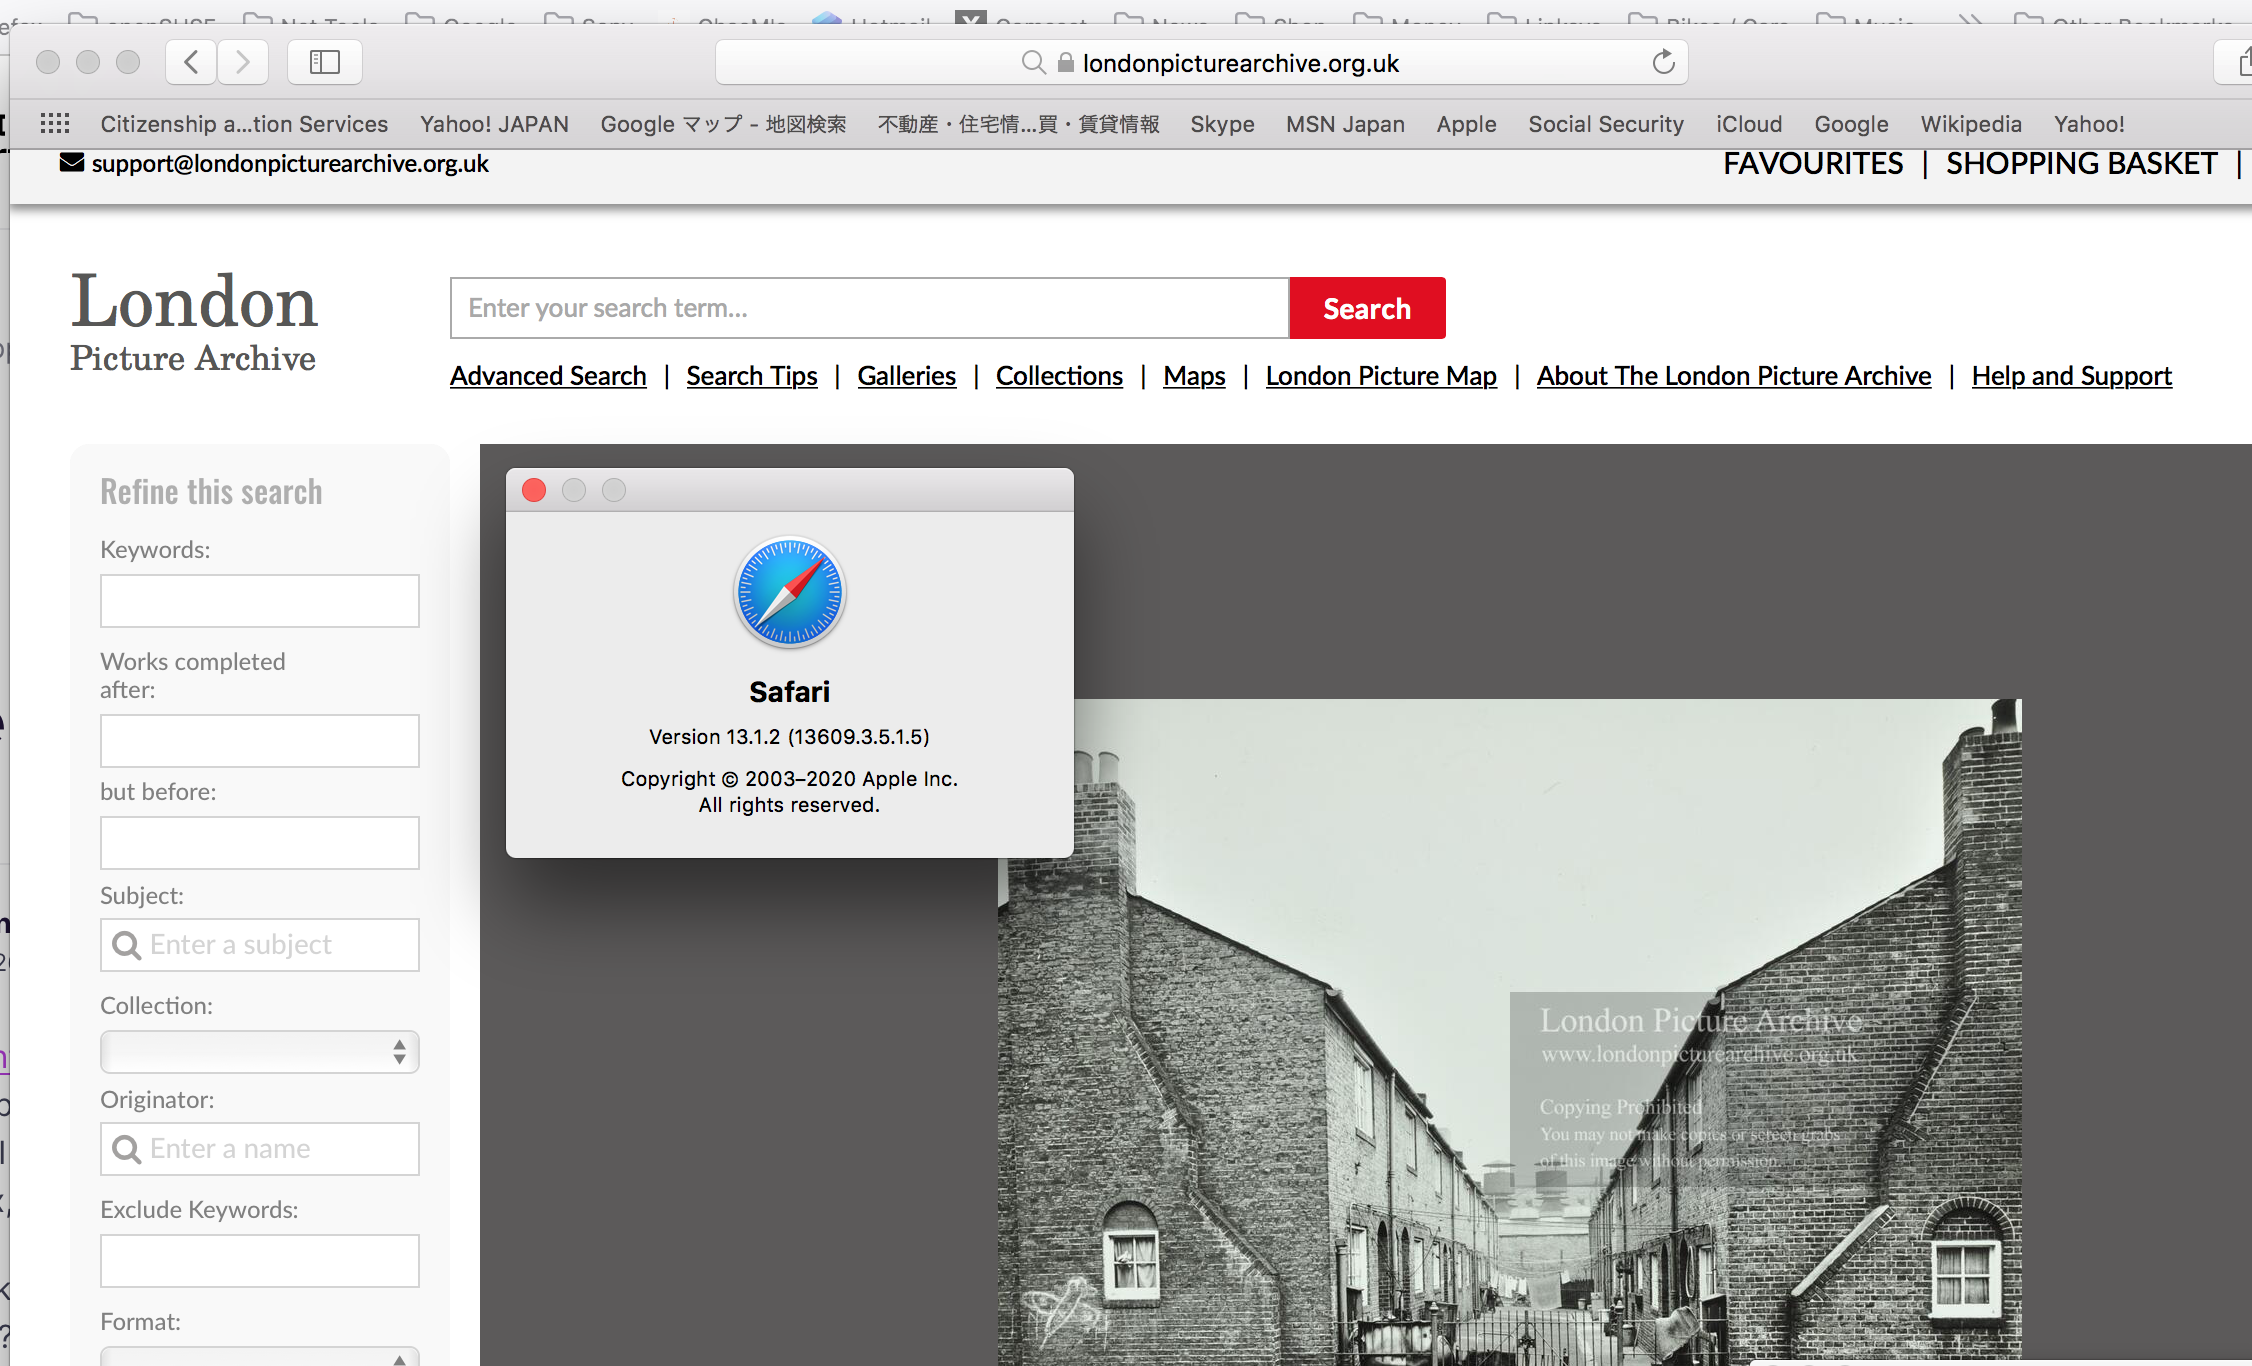Open SHOPPING BASKET
The width and height of the screenshot is (2252, 1366).
point(2081,164)
